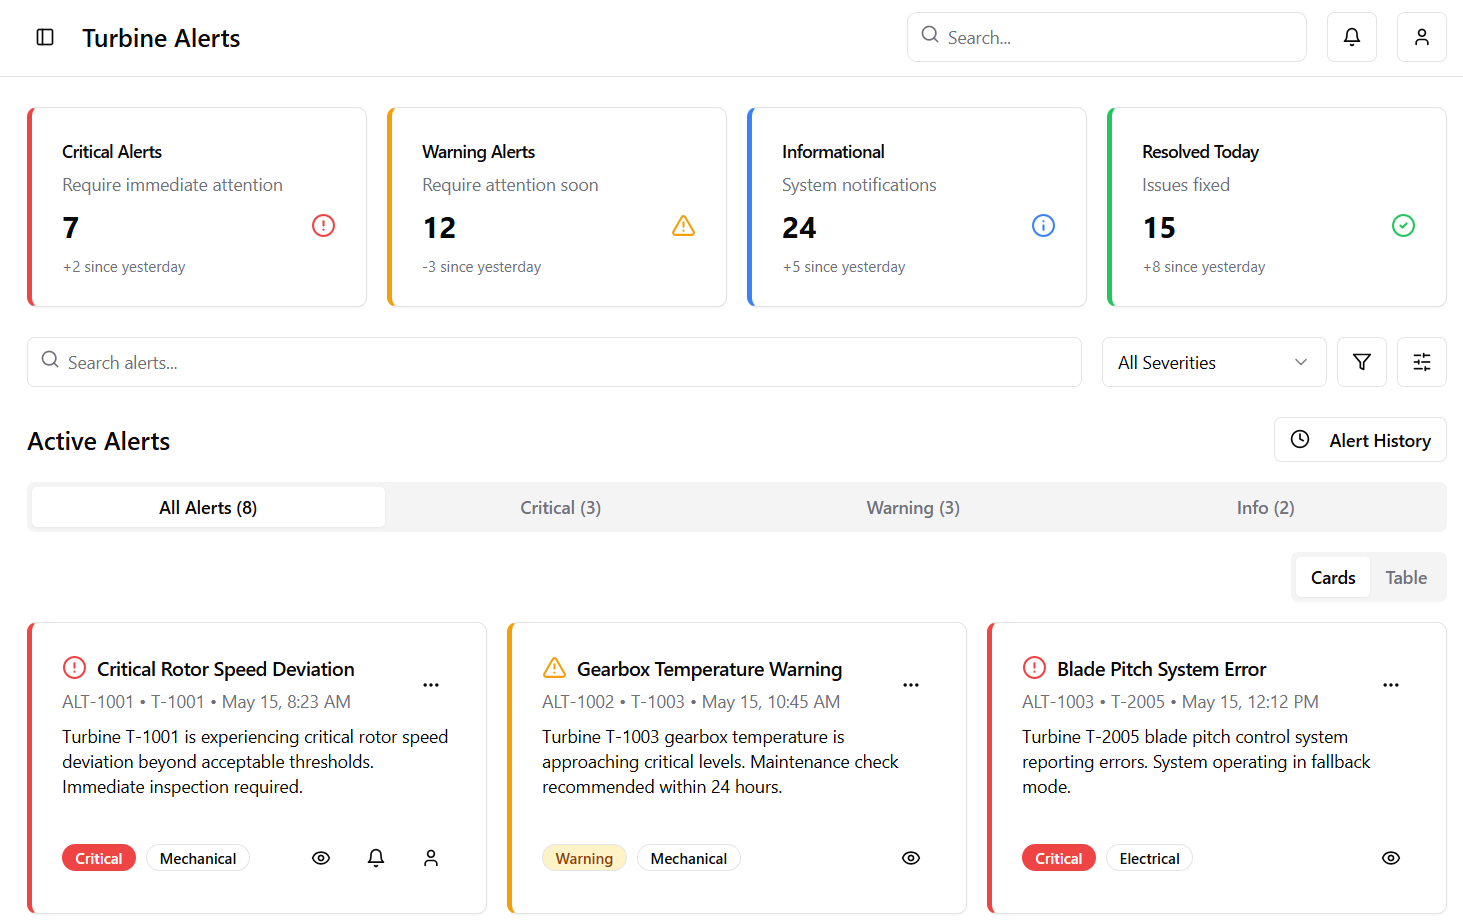The image size is (1463, 924).
Task: Toggle eye icon on Blade Pitch card
Action: [x=1391, y=858]
